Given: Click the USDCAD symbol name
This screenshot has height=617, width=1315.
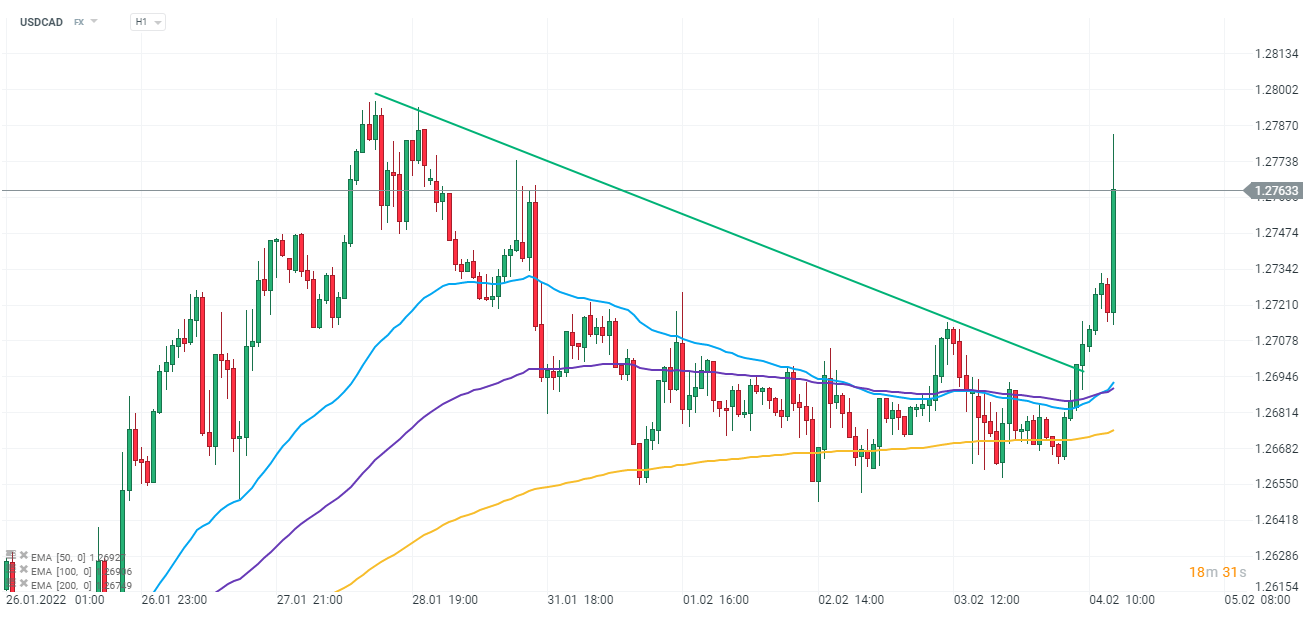Looking at the screenshot, I should [x=40, y=21].
